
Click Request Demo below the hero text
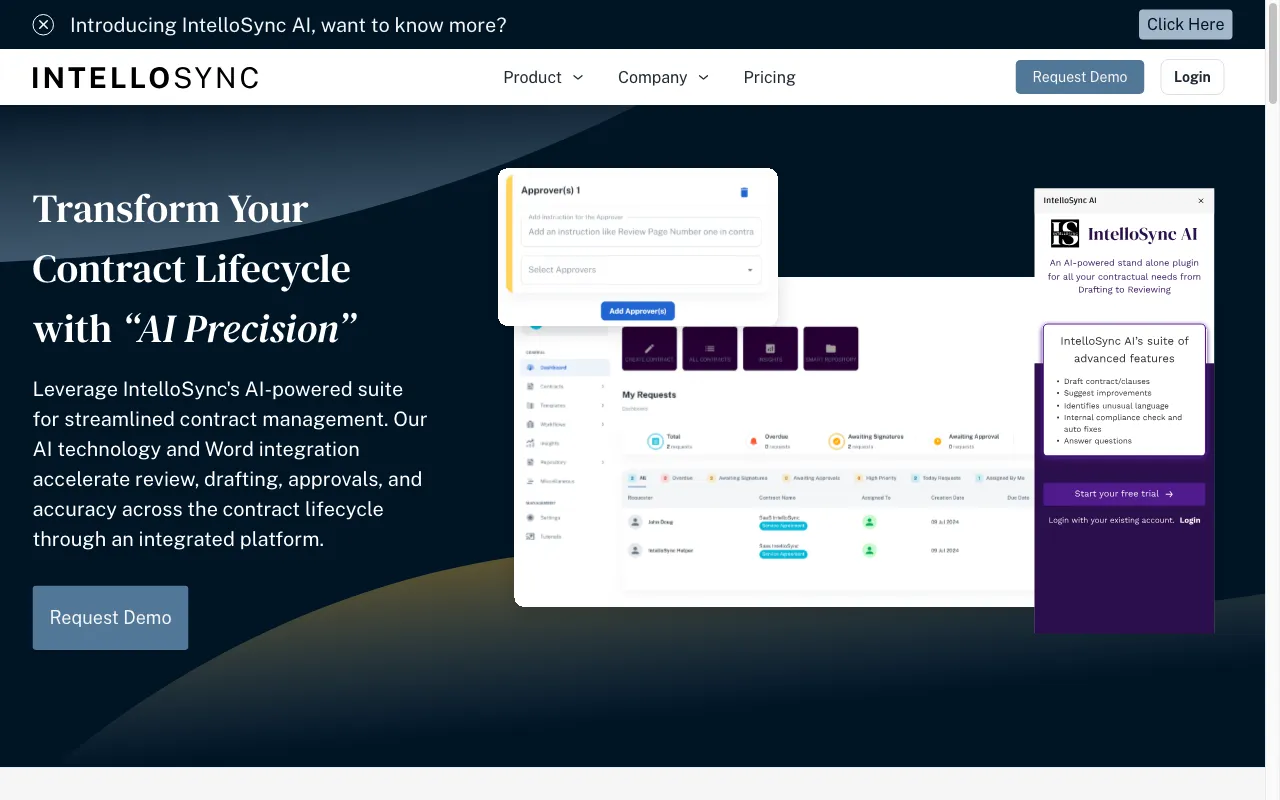tap(110, 618)
